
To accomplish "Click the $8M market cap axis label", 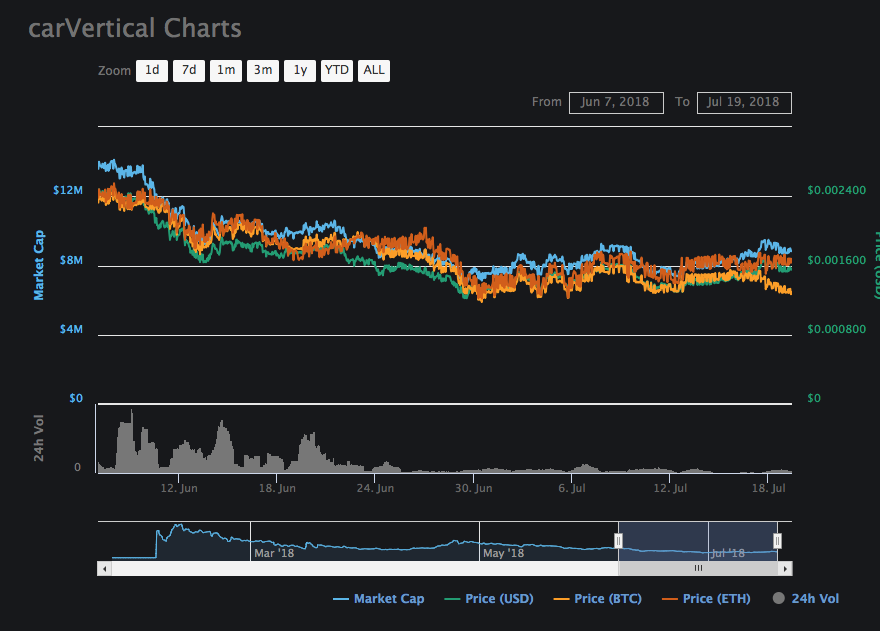I will pyautogui.click(x=71, y=260).
